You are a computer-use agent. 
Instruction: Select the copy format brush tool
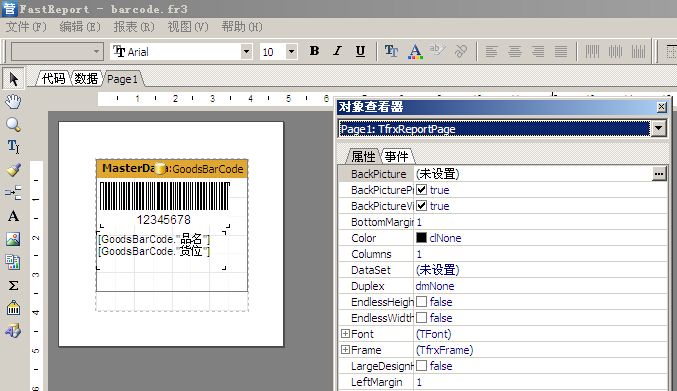(x=13, y=170)
